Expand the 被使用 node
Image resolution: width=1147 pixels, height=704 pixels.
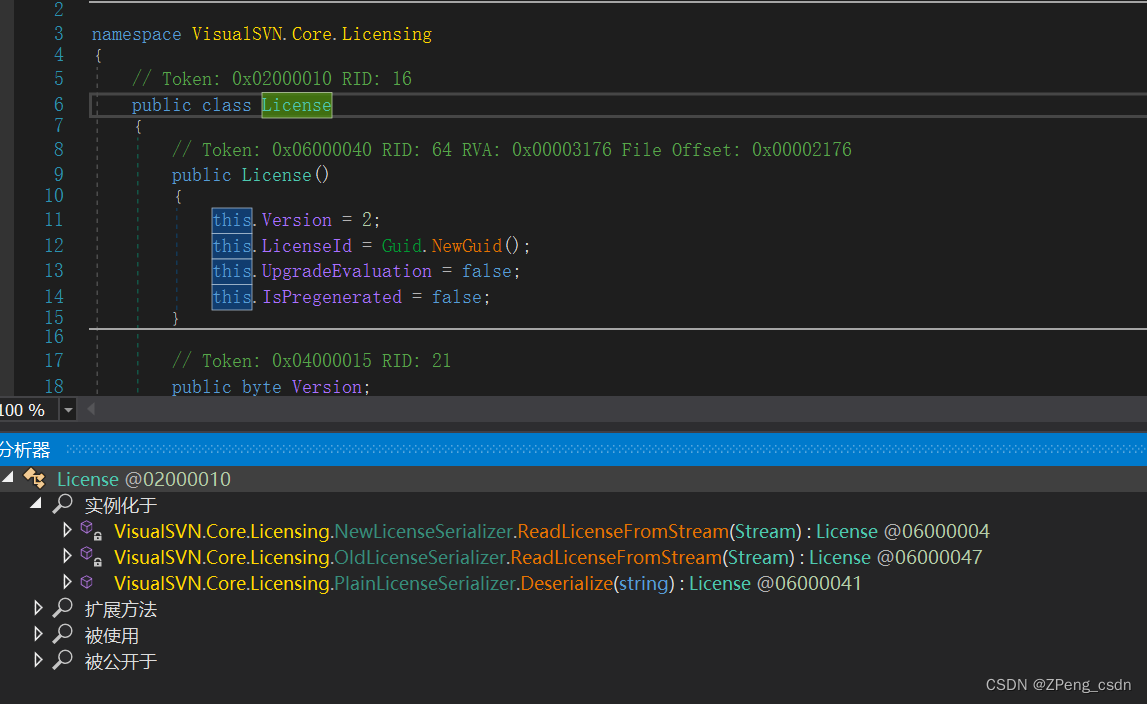[x=38, y=634]
